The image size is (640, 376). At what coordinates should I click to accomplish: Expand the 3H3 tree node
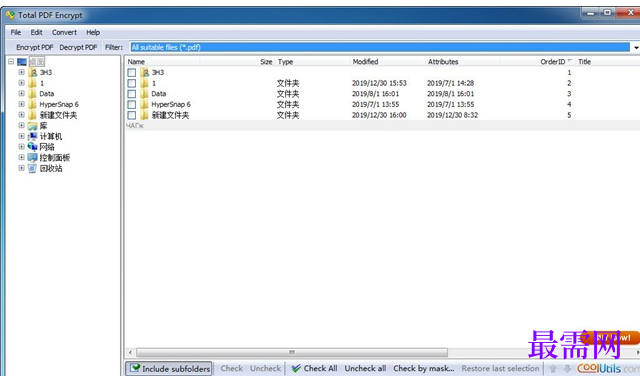(22, 72)
